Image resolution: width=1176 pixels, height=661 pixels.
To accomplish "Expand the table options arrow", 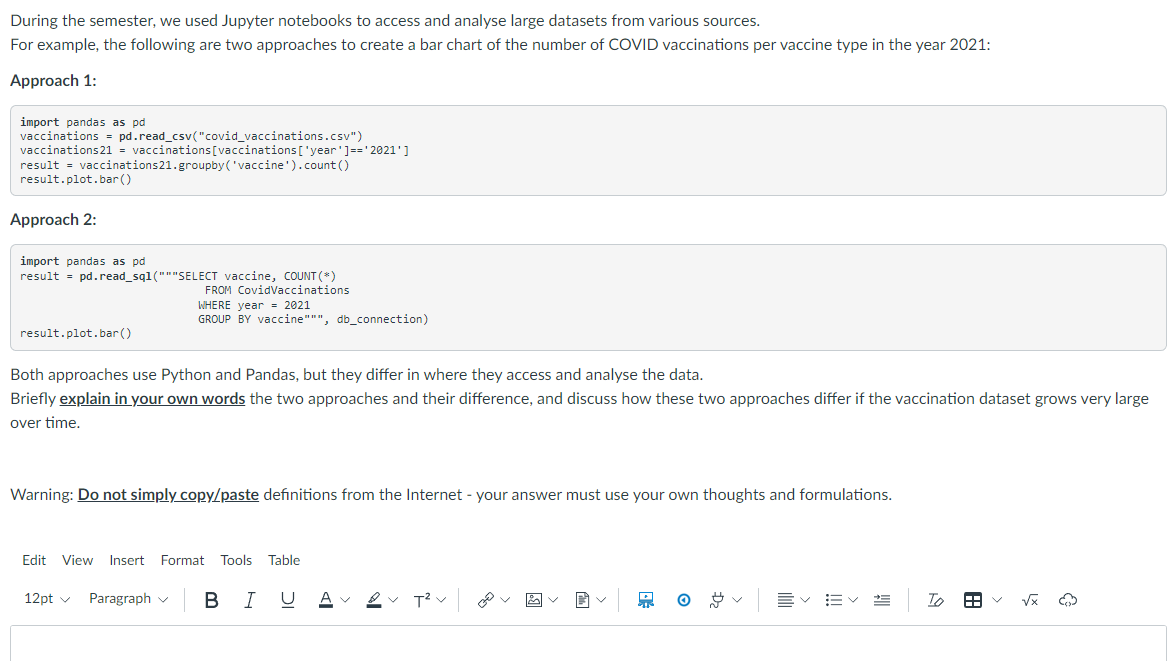I will tap(997, 600).
